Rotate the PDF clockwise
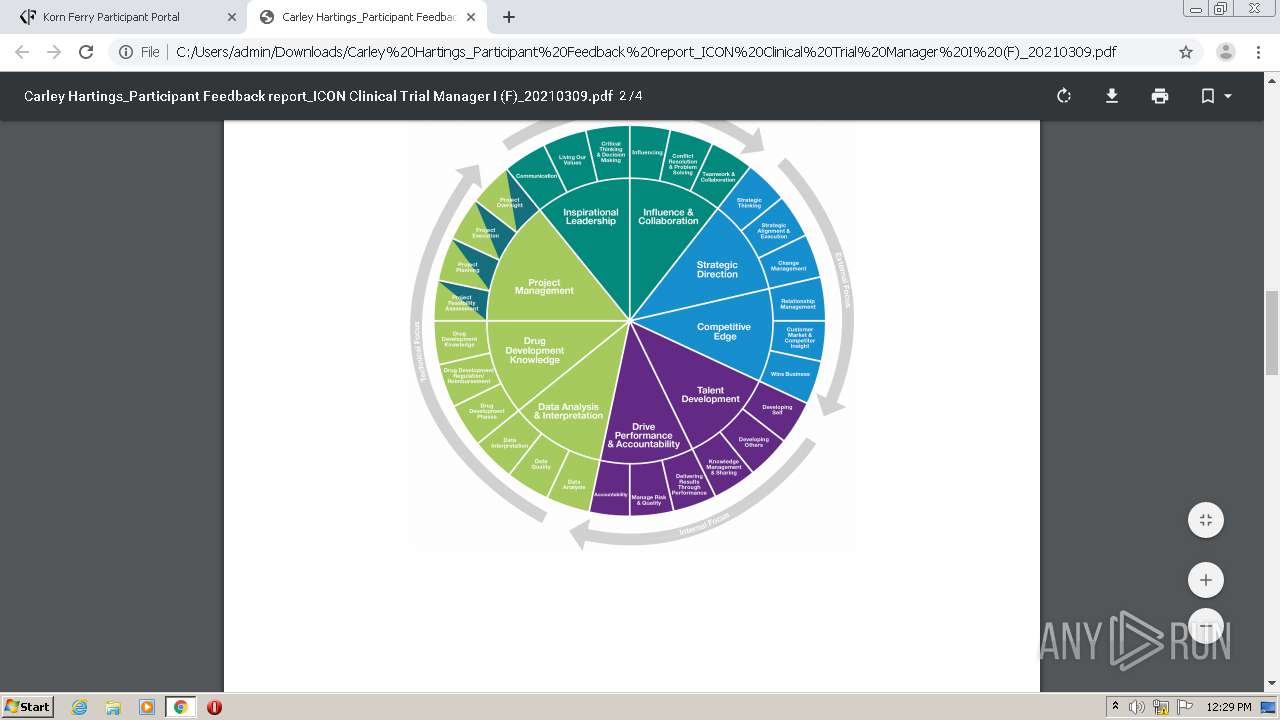Screen dimensions: 1280x720 [x=1064, y=96]
